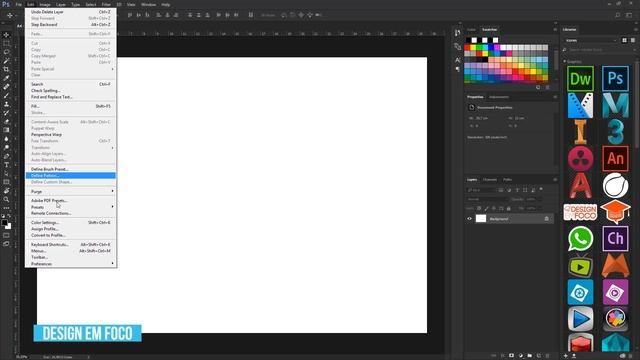640x360 pixels.
Task: Swap foreground and background colors
Action: coord(9,216)
